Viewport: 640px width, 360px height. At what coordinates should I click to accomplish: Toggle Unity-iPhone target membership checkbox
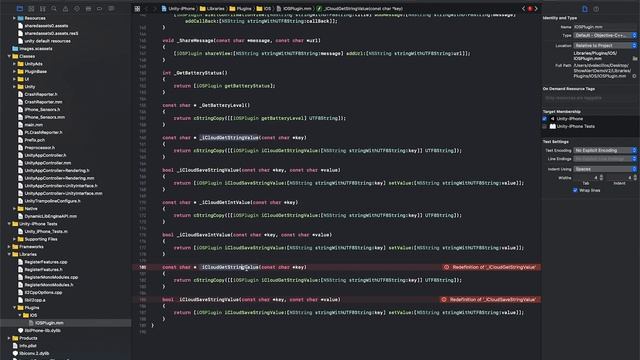click(x=544, y=119)
